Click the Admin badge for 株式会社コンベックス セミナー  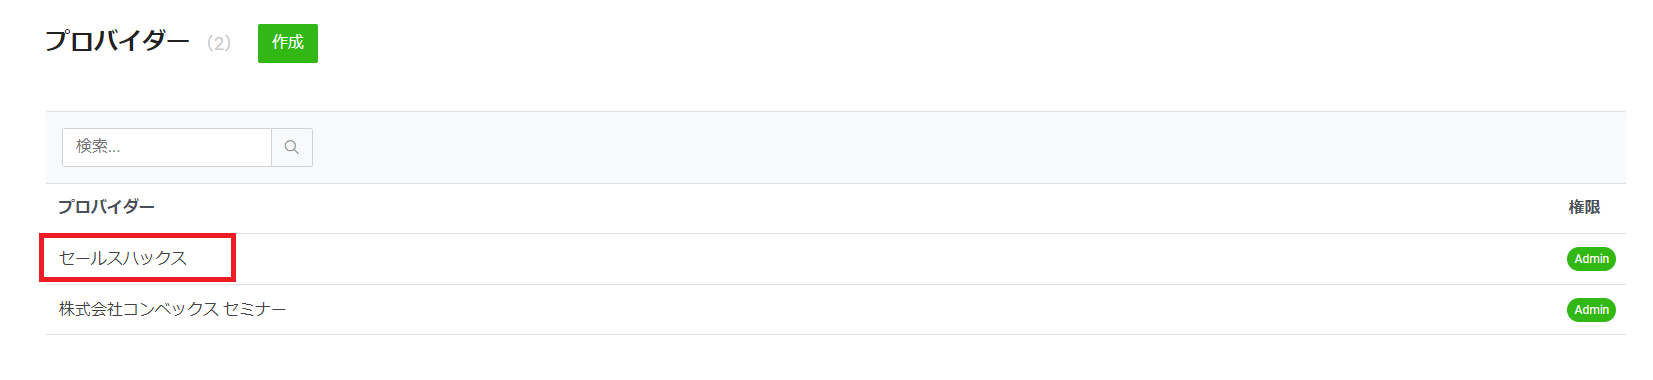pos(1591,310)
